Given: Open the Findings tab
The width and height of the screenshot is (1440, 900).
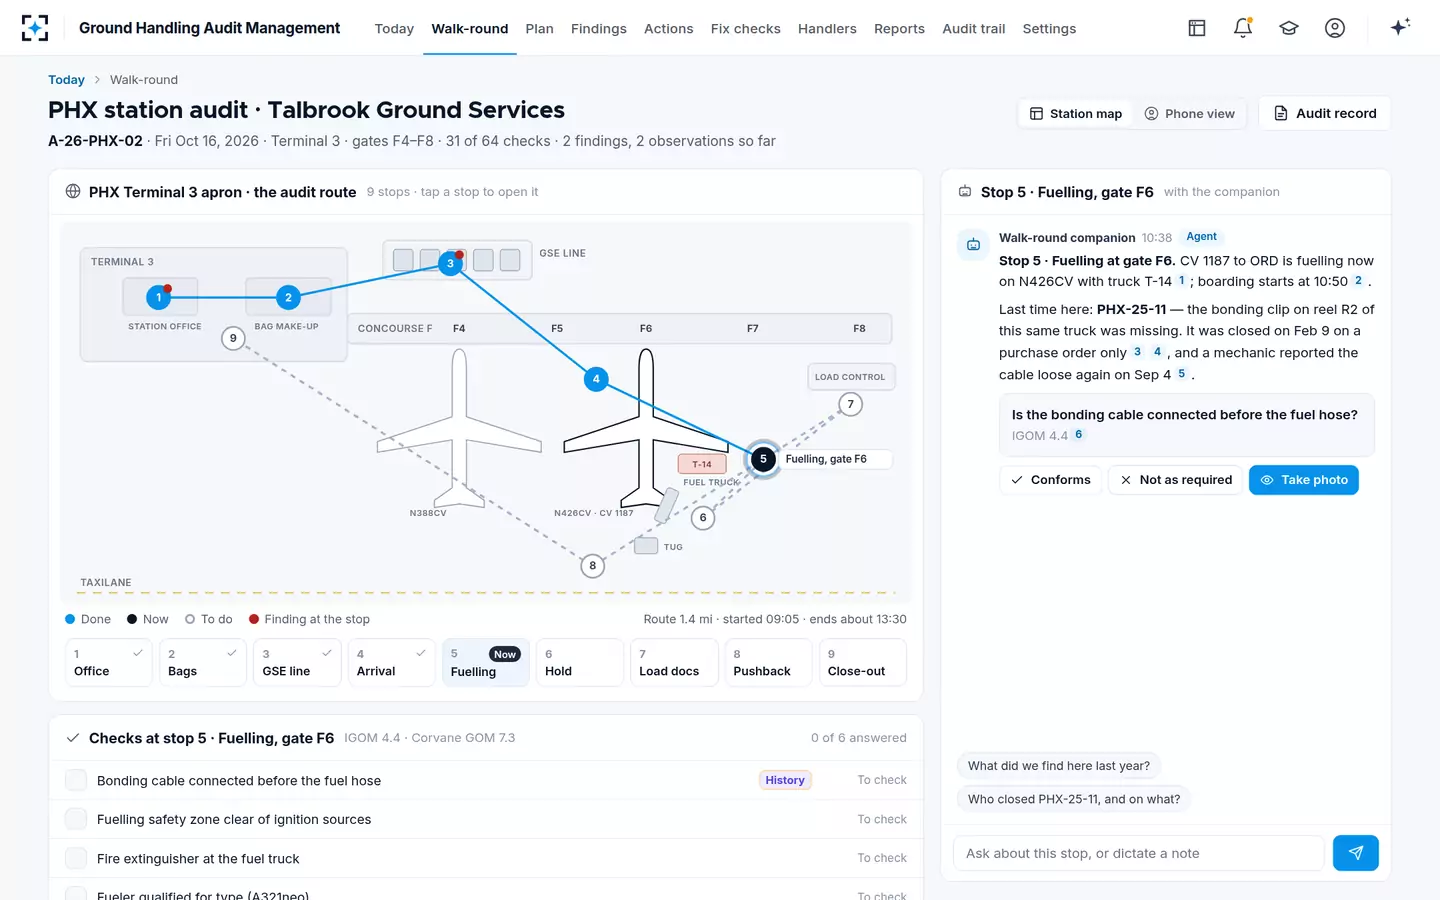Looking at the screenshot, I should 599,29.
